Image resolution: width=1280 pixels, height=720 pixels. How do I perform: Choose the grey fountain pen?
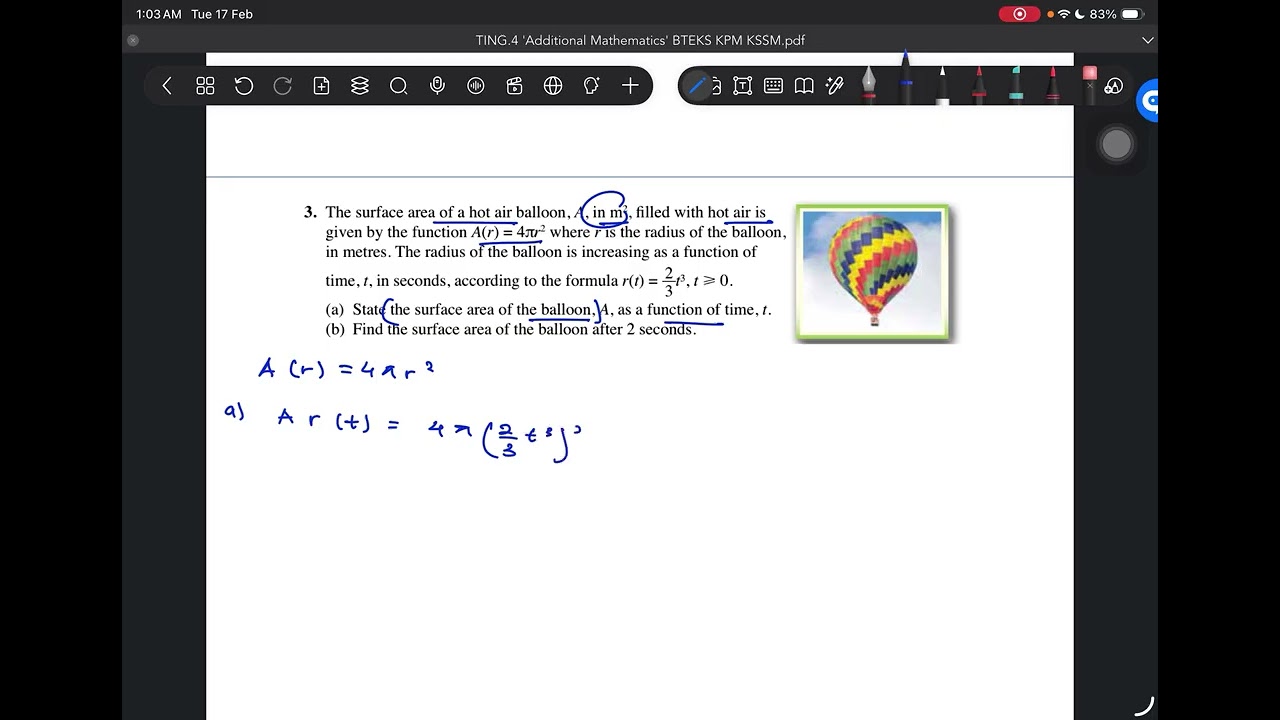coord(868,83)
